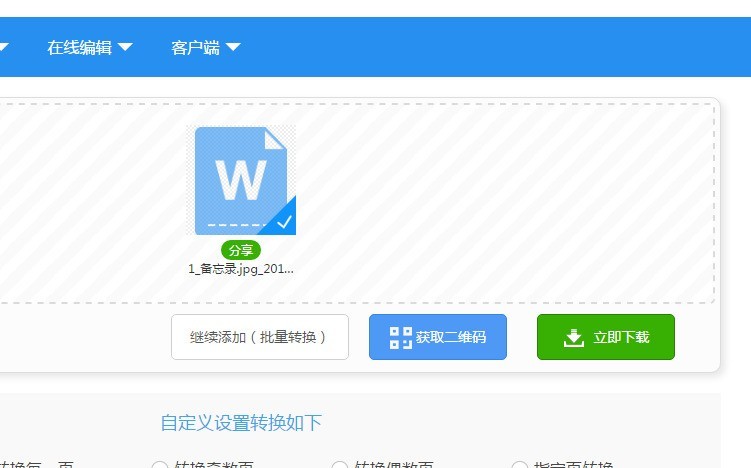Click the 立即下载 download button

(606, 337)
